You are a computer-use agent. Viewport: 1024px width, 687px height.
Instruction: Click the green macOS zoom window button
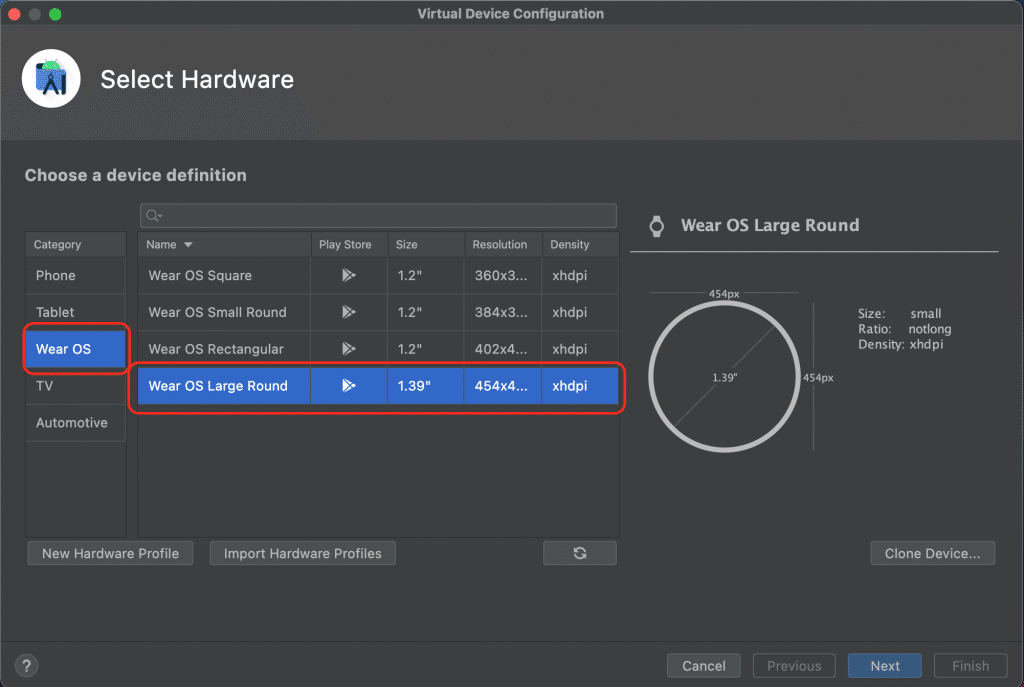[x=56, y=14]
